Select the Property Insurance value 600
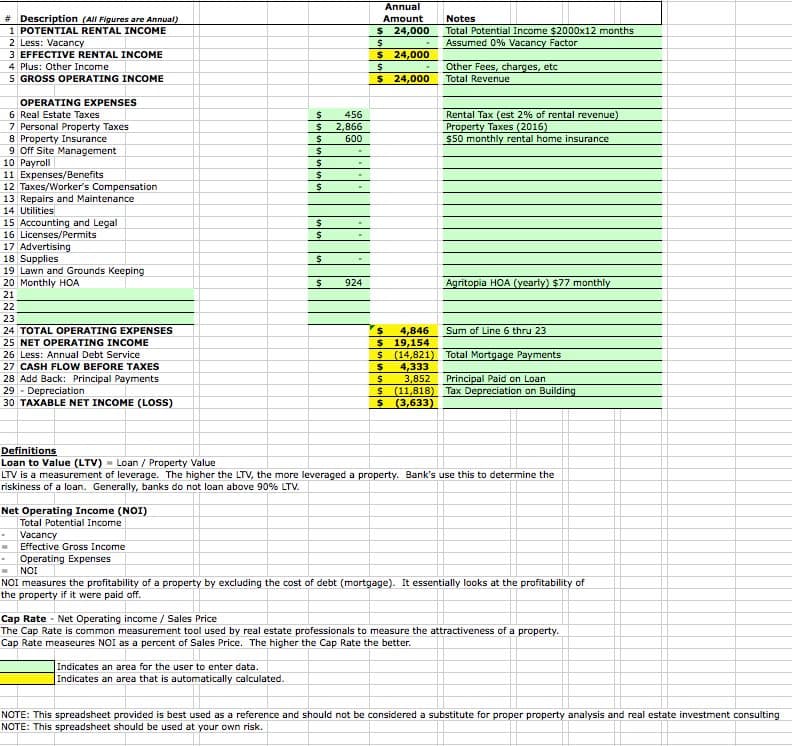 click(339, 139)
